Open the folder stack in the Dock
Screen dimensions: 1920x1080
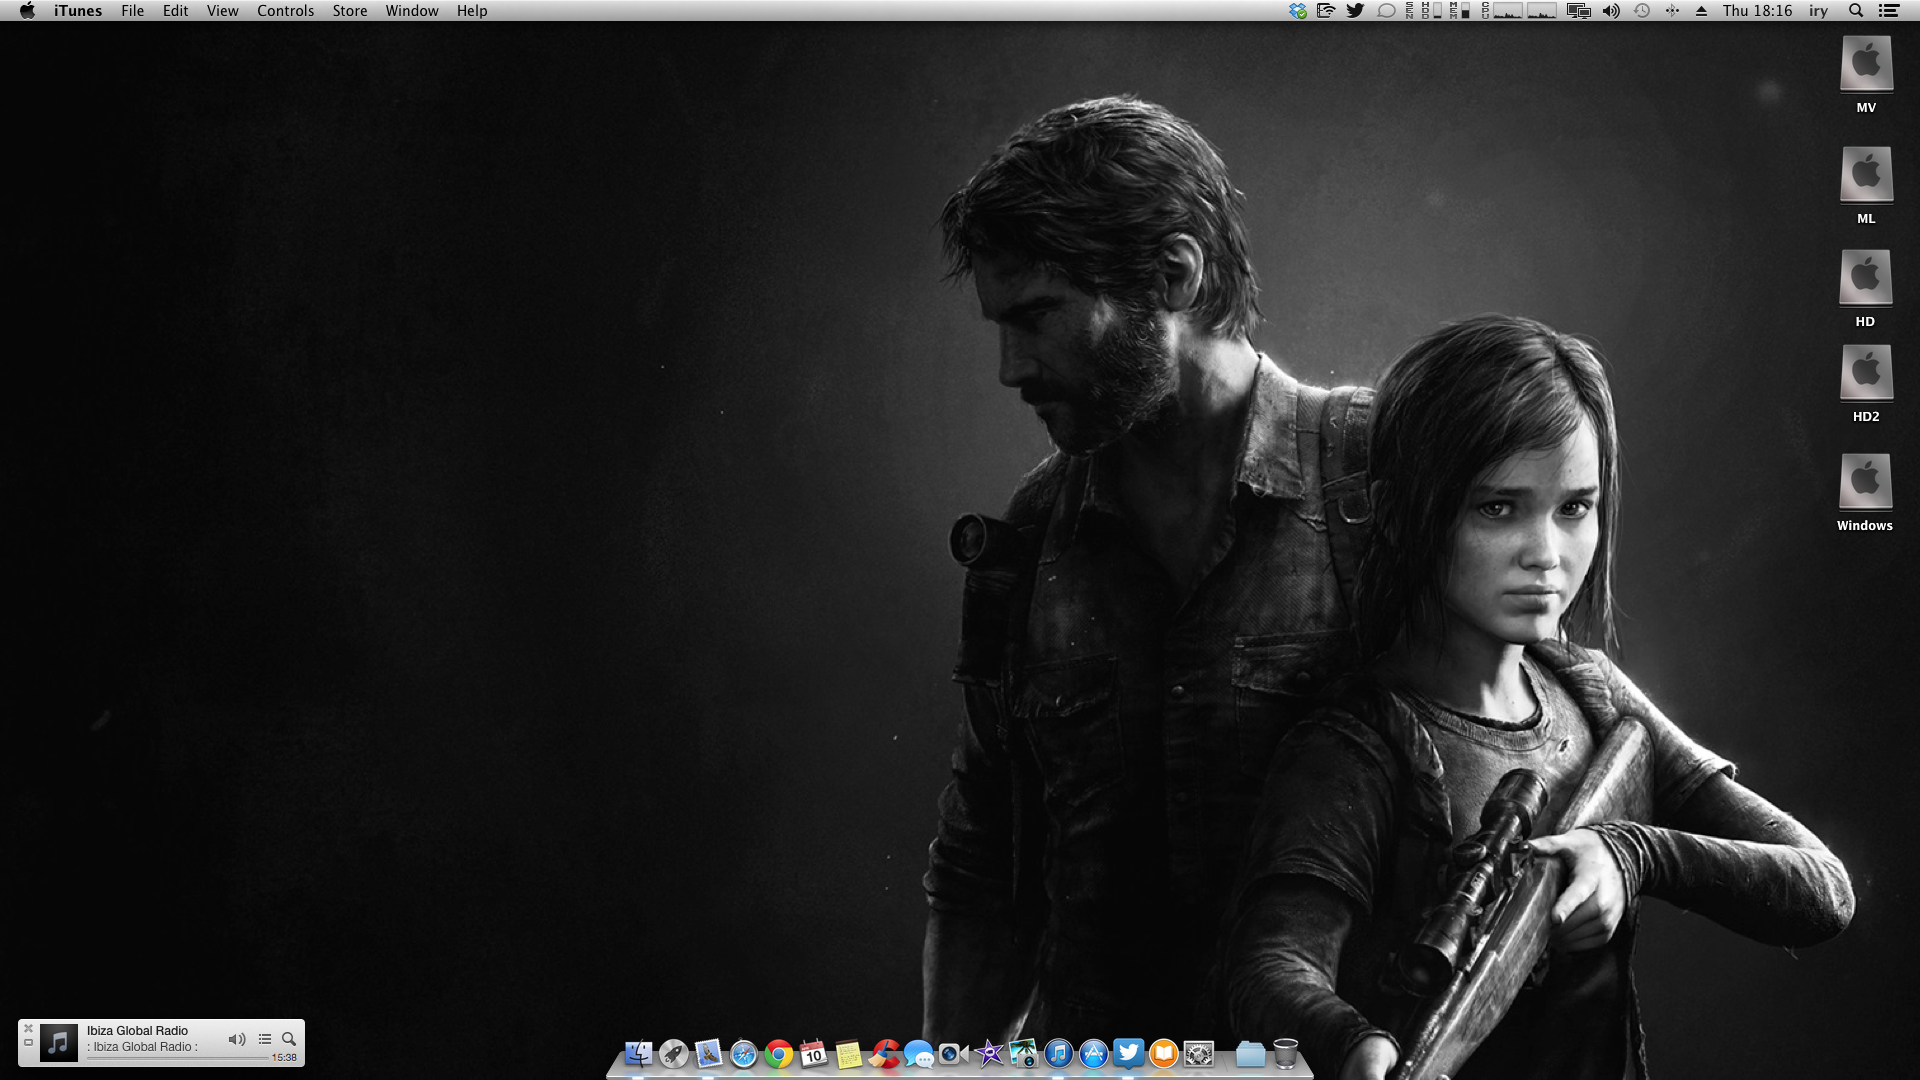[1250, 1053]
